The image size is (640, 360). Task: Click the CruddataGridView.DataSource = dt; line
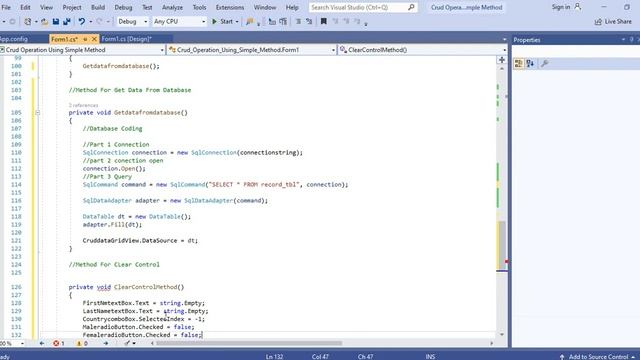click(140, 240)
